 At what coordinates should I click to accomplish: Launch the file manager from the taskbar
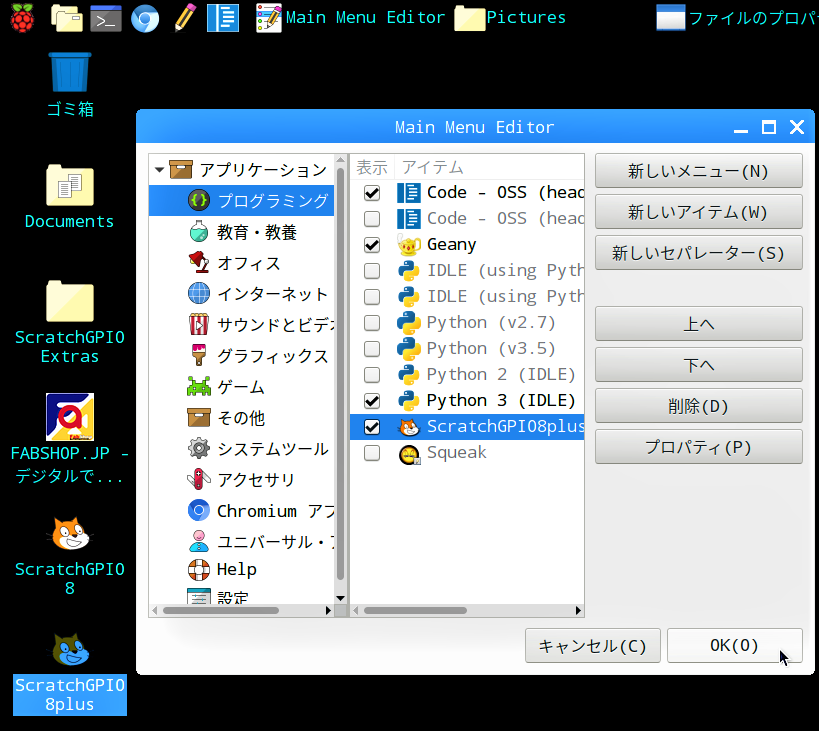[67, 18]
